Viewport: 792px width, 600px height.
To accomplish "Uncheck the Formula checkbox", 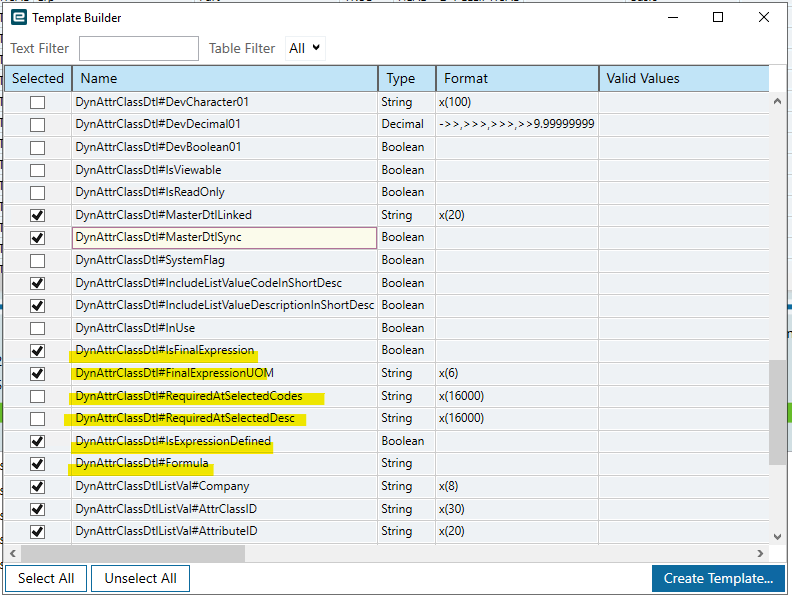I will click(x=37, y=464).
